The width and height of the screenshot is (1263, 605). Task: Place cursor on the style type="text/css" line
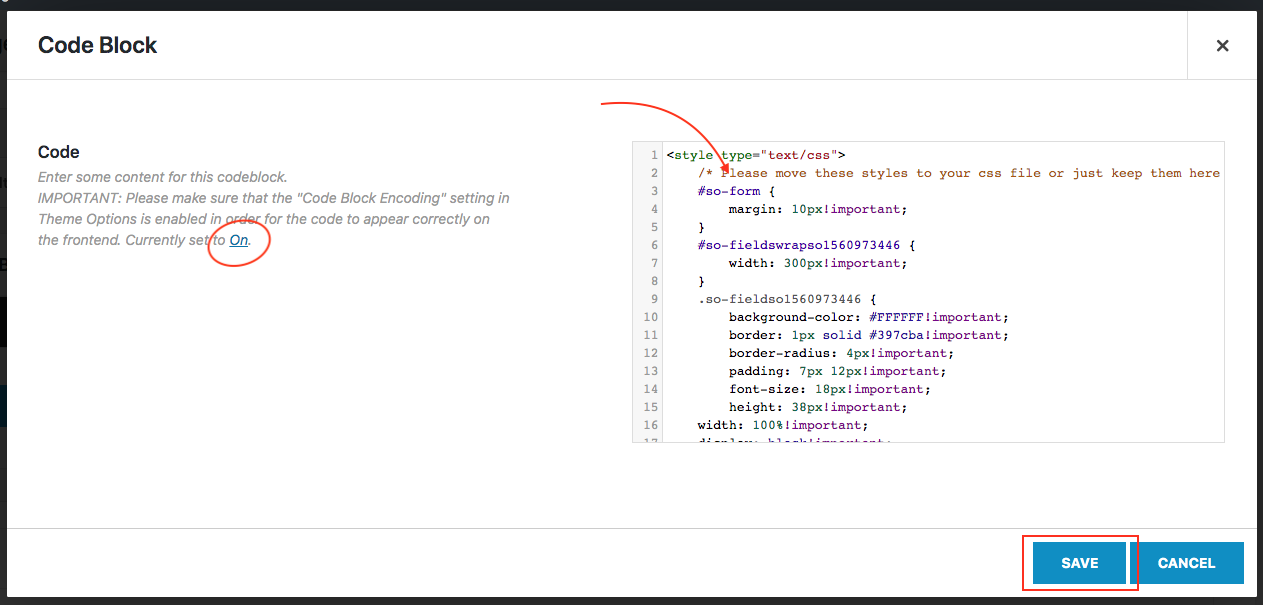[756, 155]
